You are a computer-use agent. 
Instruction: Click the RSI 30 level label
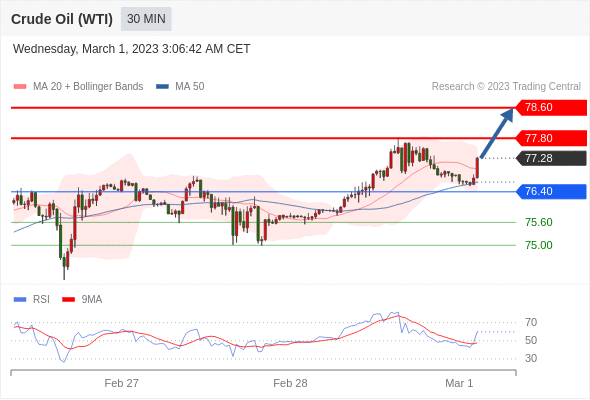(531, 358)
